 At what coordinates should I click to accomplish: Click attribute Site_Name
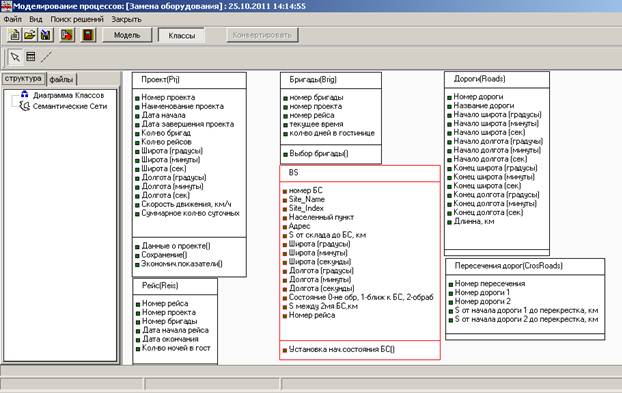pyautogui.click(x=307, y=199)
